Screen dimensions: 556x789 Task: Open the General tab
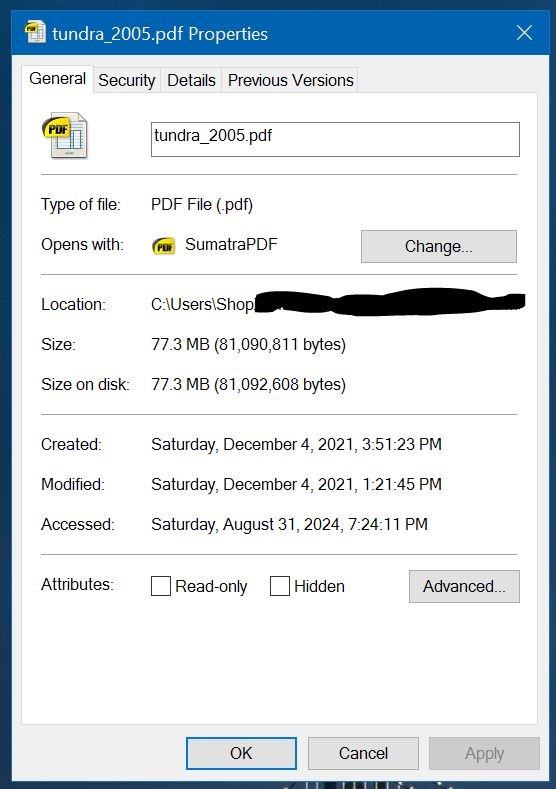(x=57, y=78)
